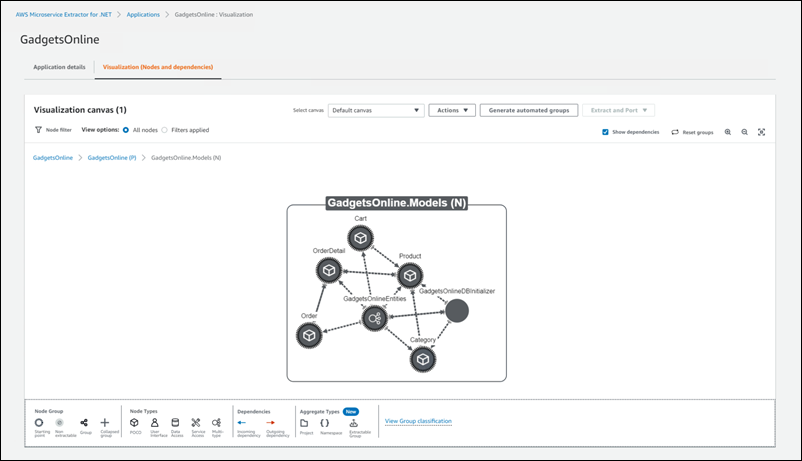Viewport: 802px width, 461px height.
Task: Open the Applications breadcrumb link
Action: (x=143, y=15)
